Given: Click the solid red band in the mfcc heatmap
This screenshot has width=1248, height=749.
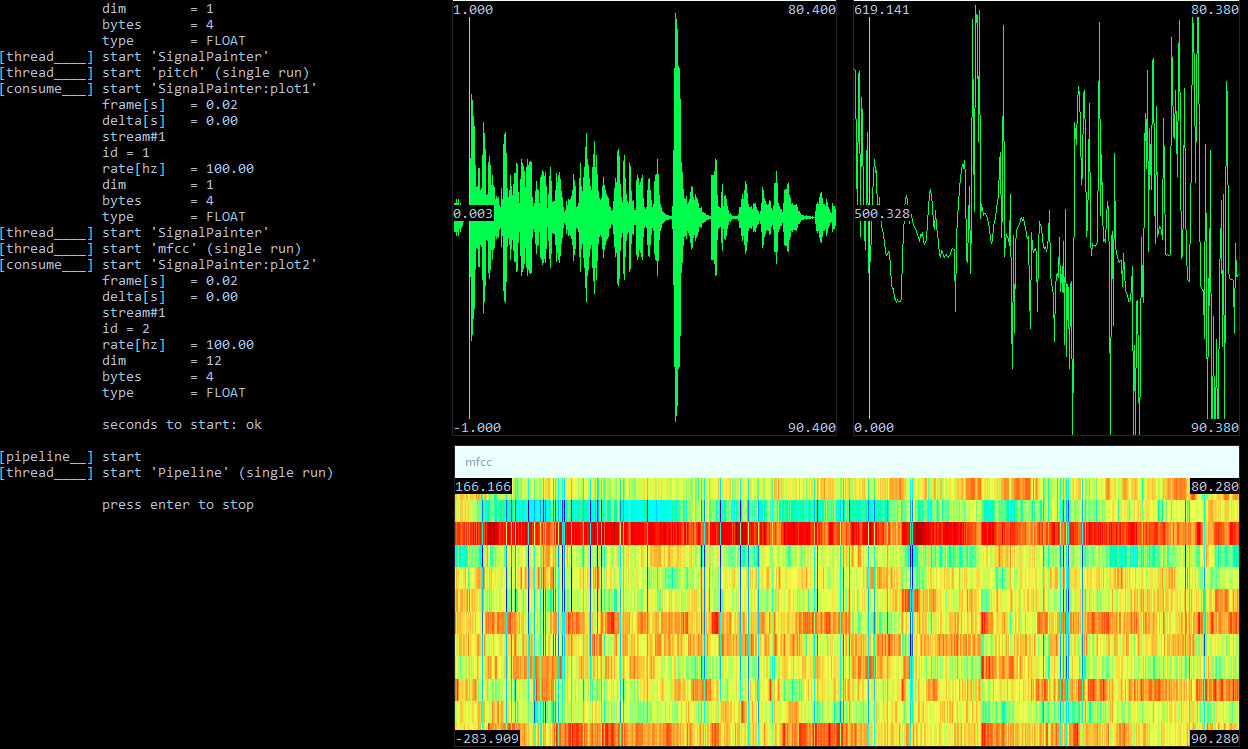Looking at the screenshot, I should pyautogui.click(x=846, y=532).
